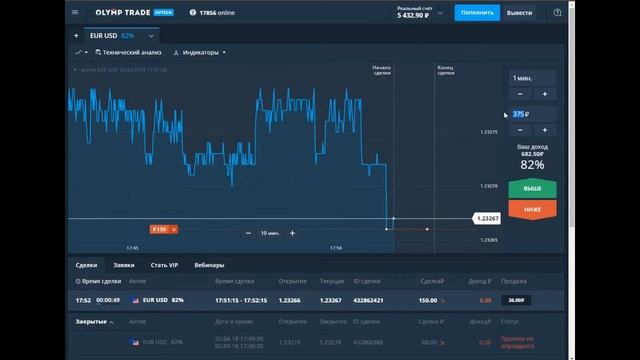Viewport: 640px width, 360px height.
Task: Switch to the Сделки tab
Action: (x=86, y=265)
